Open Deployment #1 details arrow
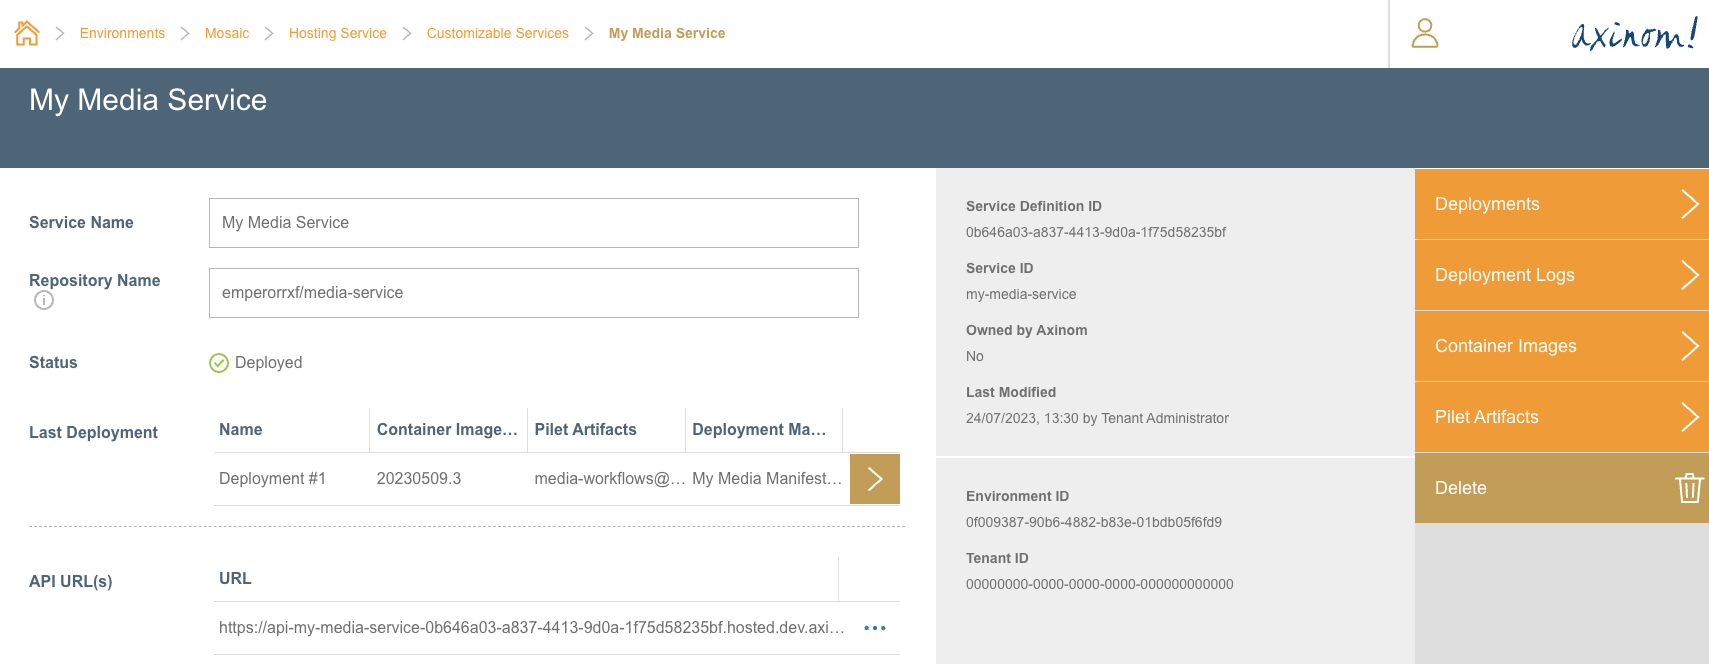 coord(875,479)
